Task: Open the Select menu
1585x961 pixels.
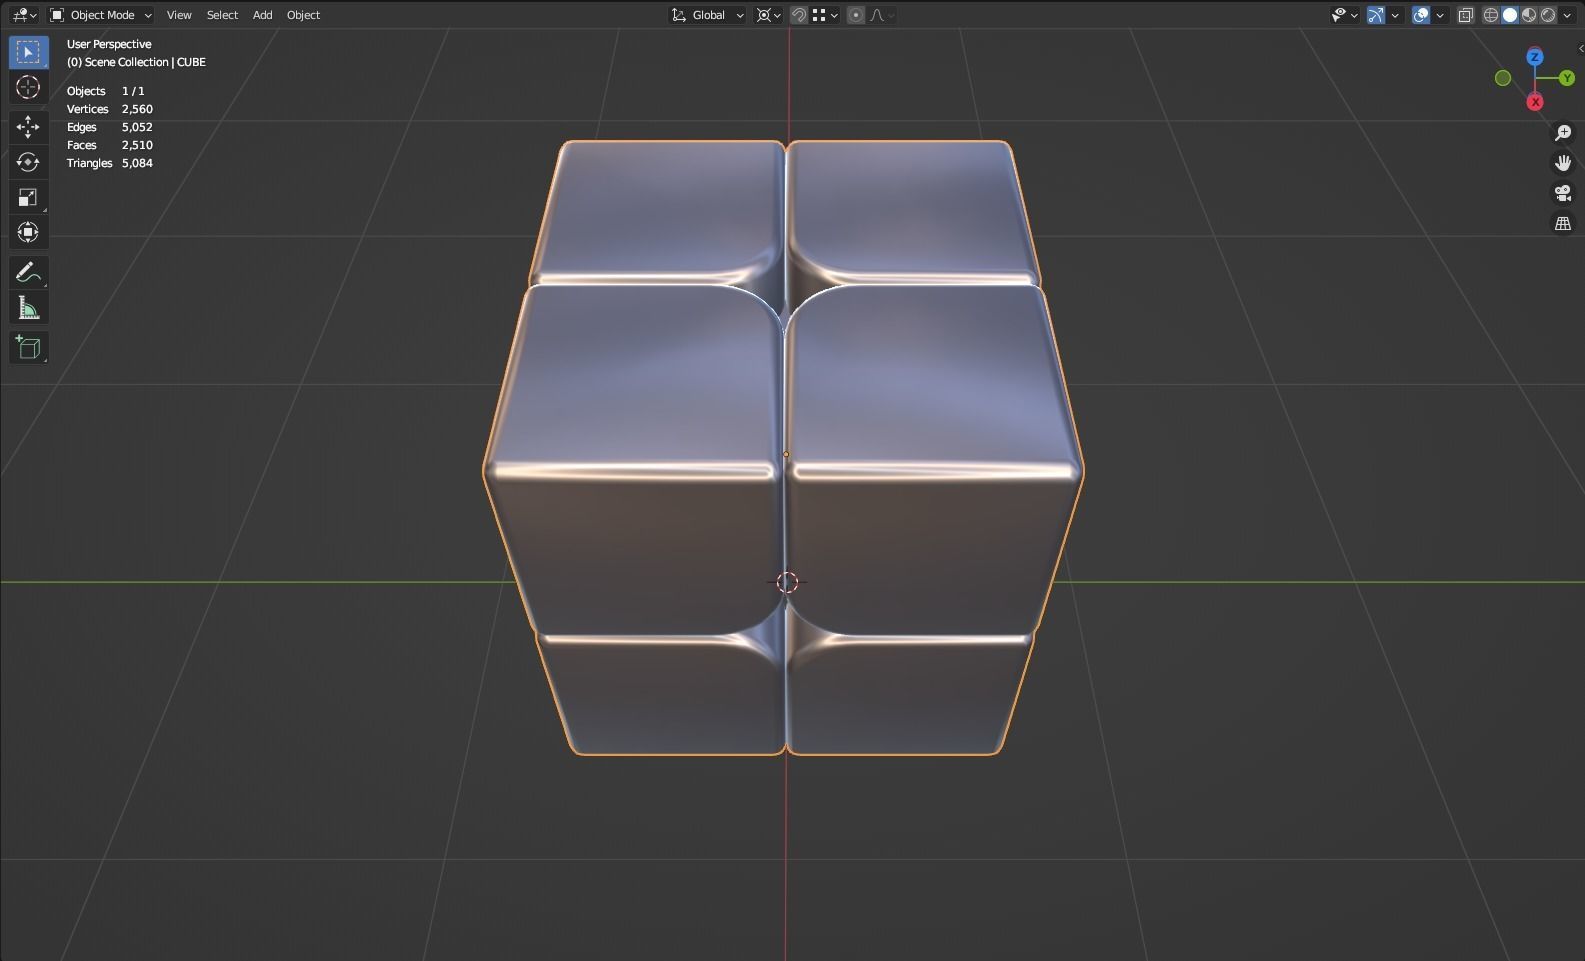Action: 222,15
